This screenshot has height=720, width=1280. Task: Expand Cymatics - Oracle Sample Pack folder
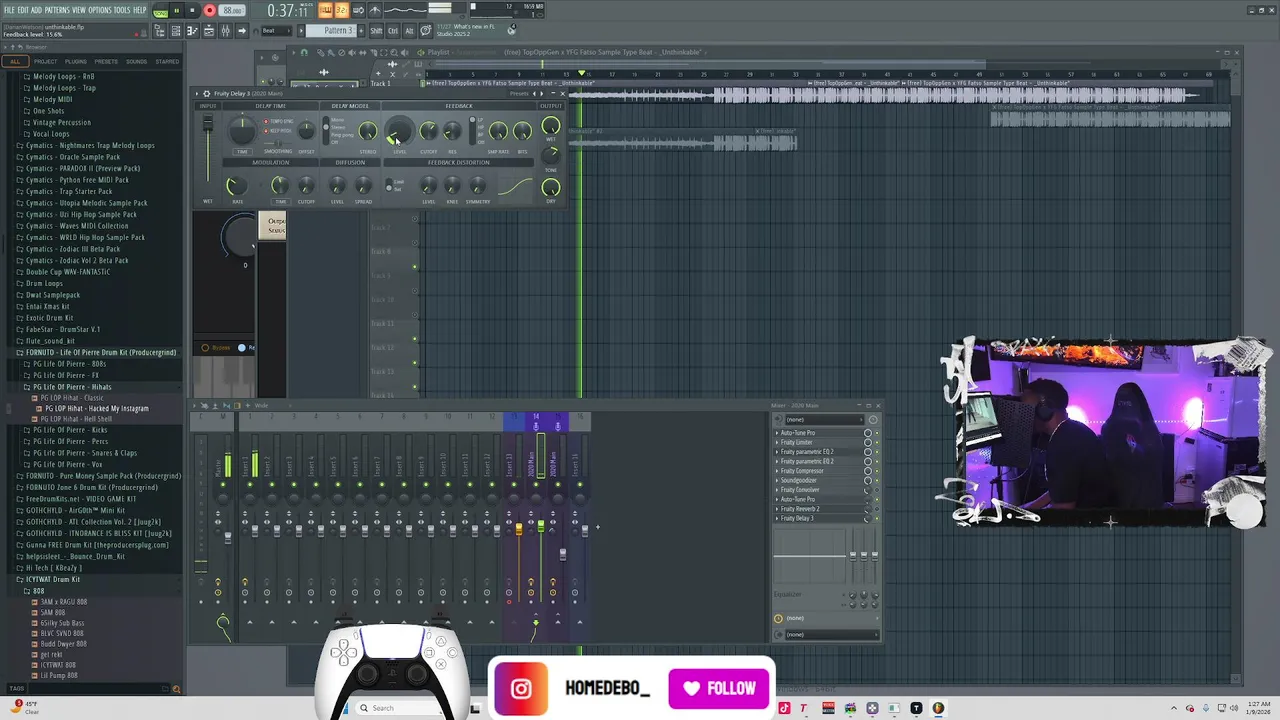click(x=72, y=157)
